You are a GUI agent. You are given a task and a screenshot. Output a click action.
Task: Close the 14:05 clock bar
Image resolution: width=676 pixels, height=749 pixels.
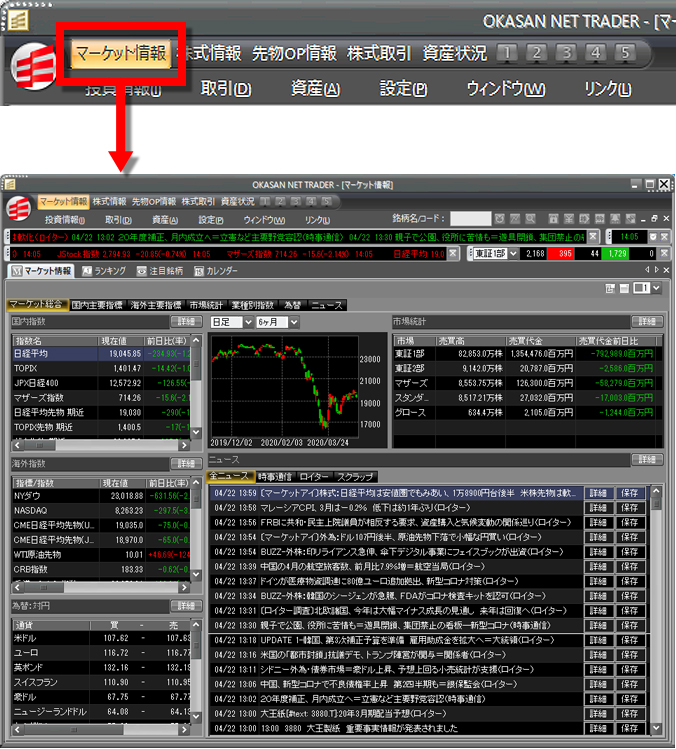(665, 236)
